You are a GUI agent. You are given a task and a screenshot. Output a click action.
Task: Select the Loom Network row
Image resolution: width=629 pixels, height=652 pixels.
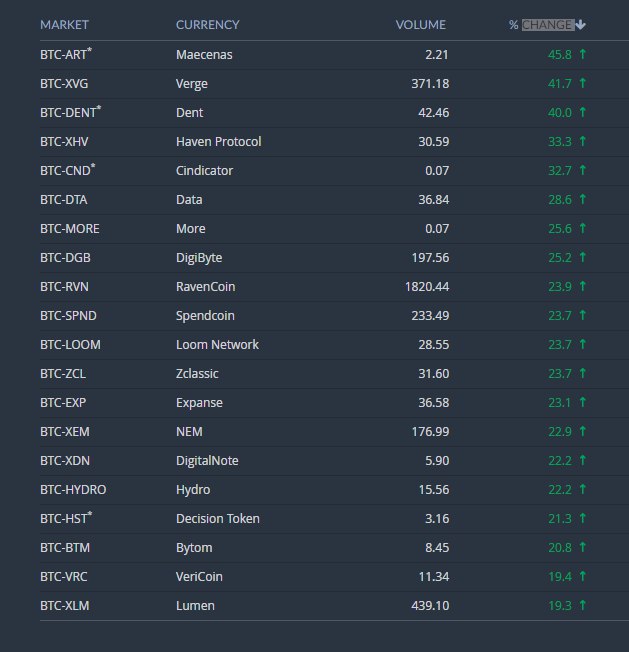334,345
